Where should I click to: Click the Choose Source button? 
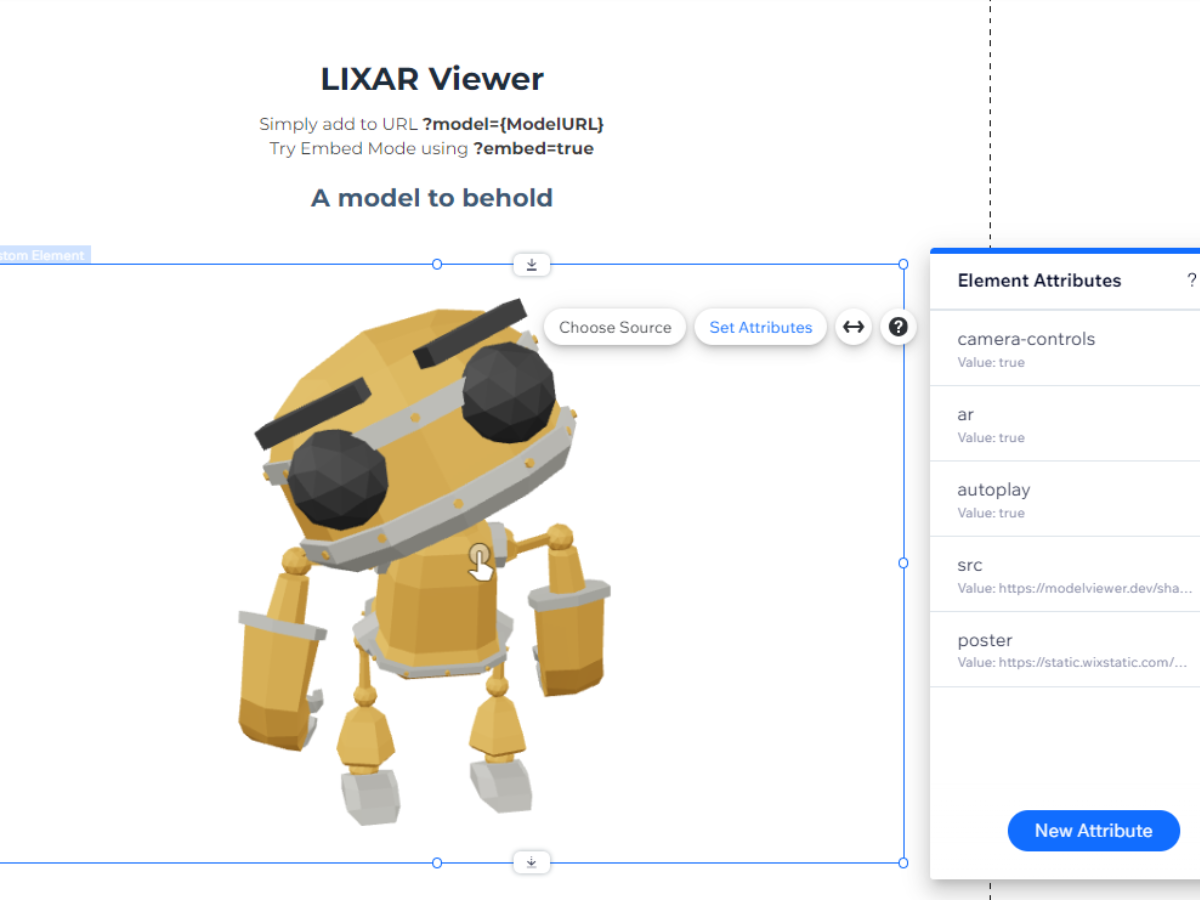coord(615,327)
